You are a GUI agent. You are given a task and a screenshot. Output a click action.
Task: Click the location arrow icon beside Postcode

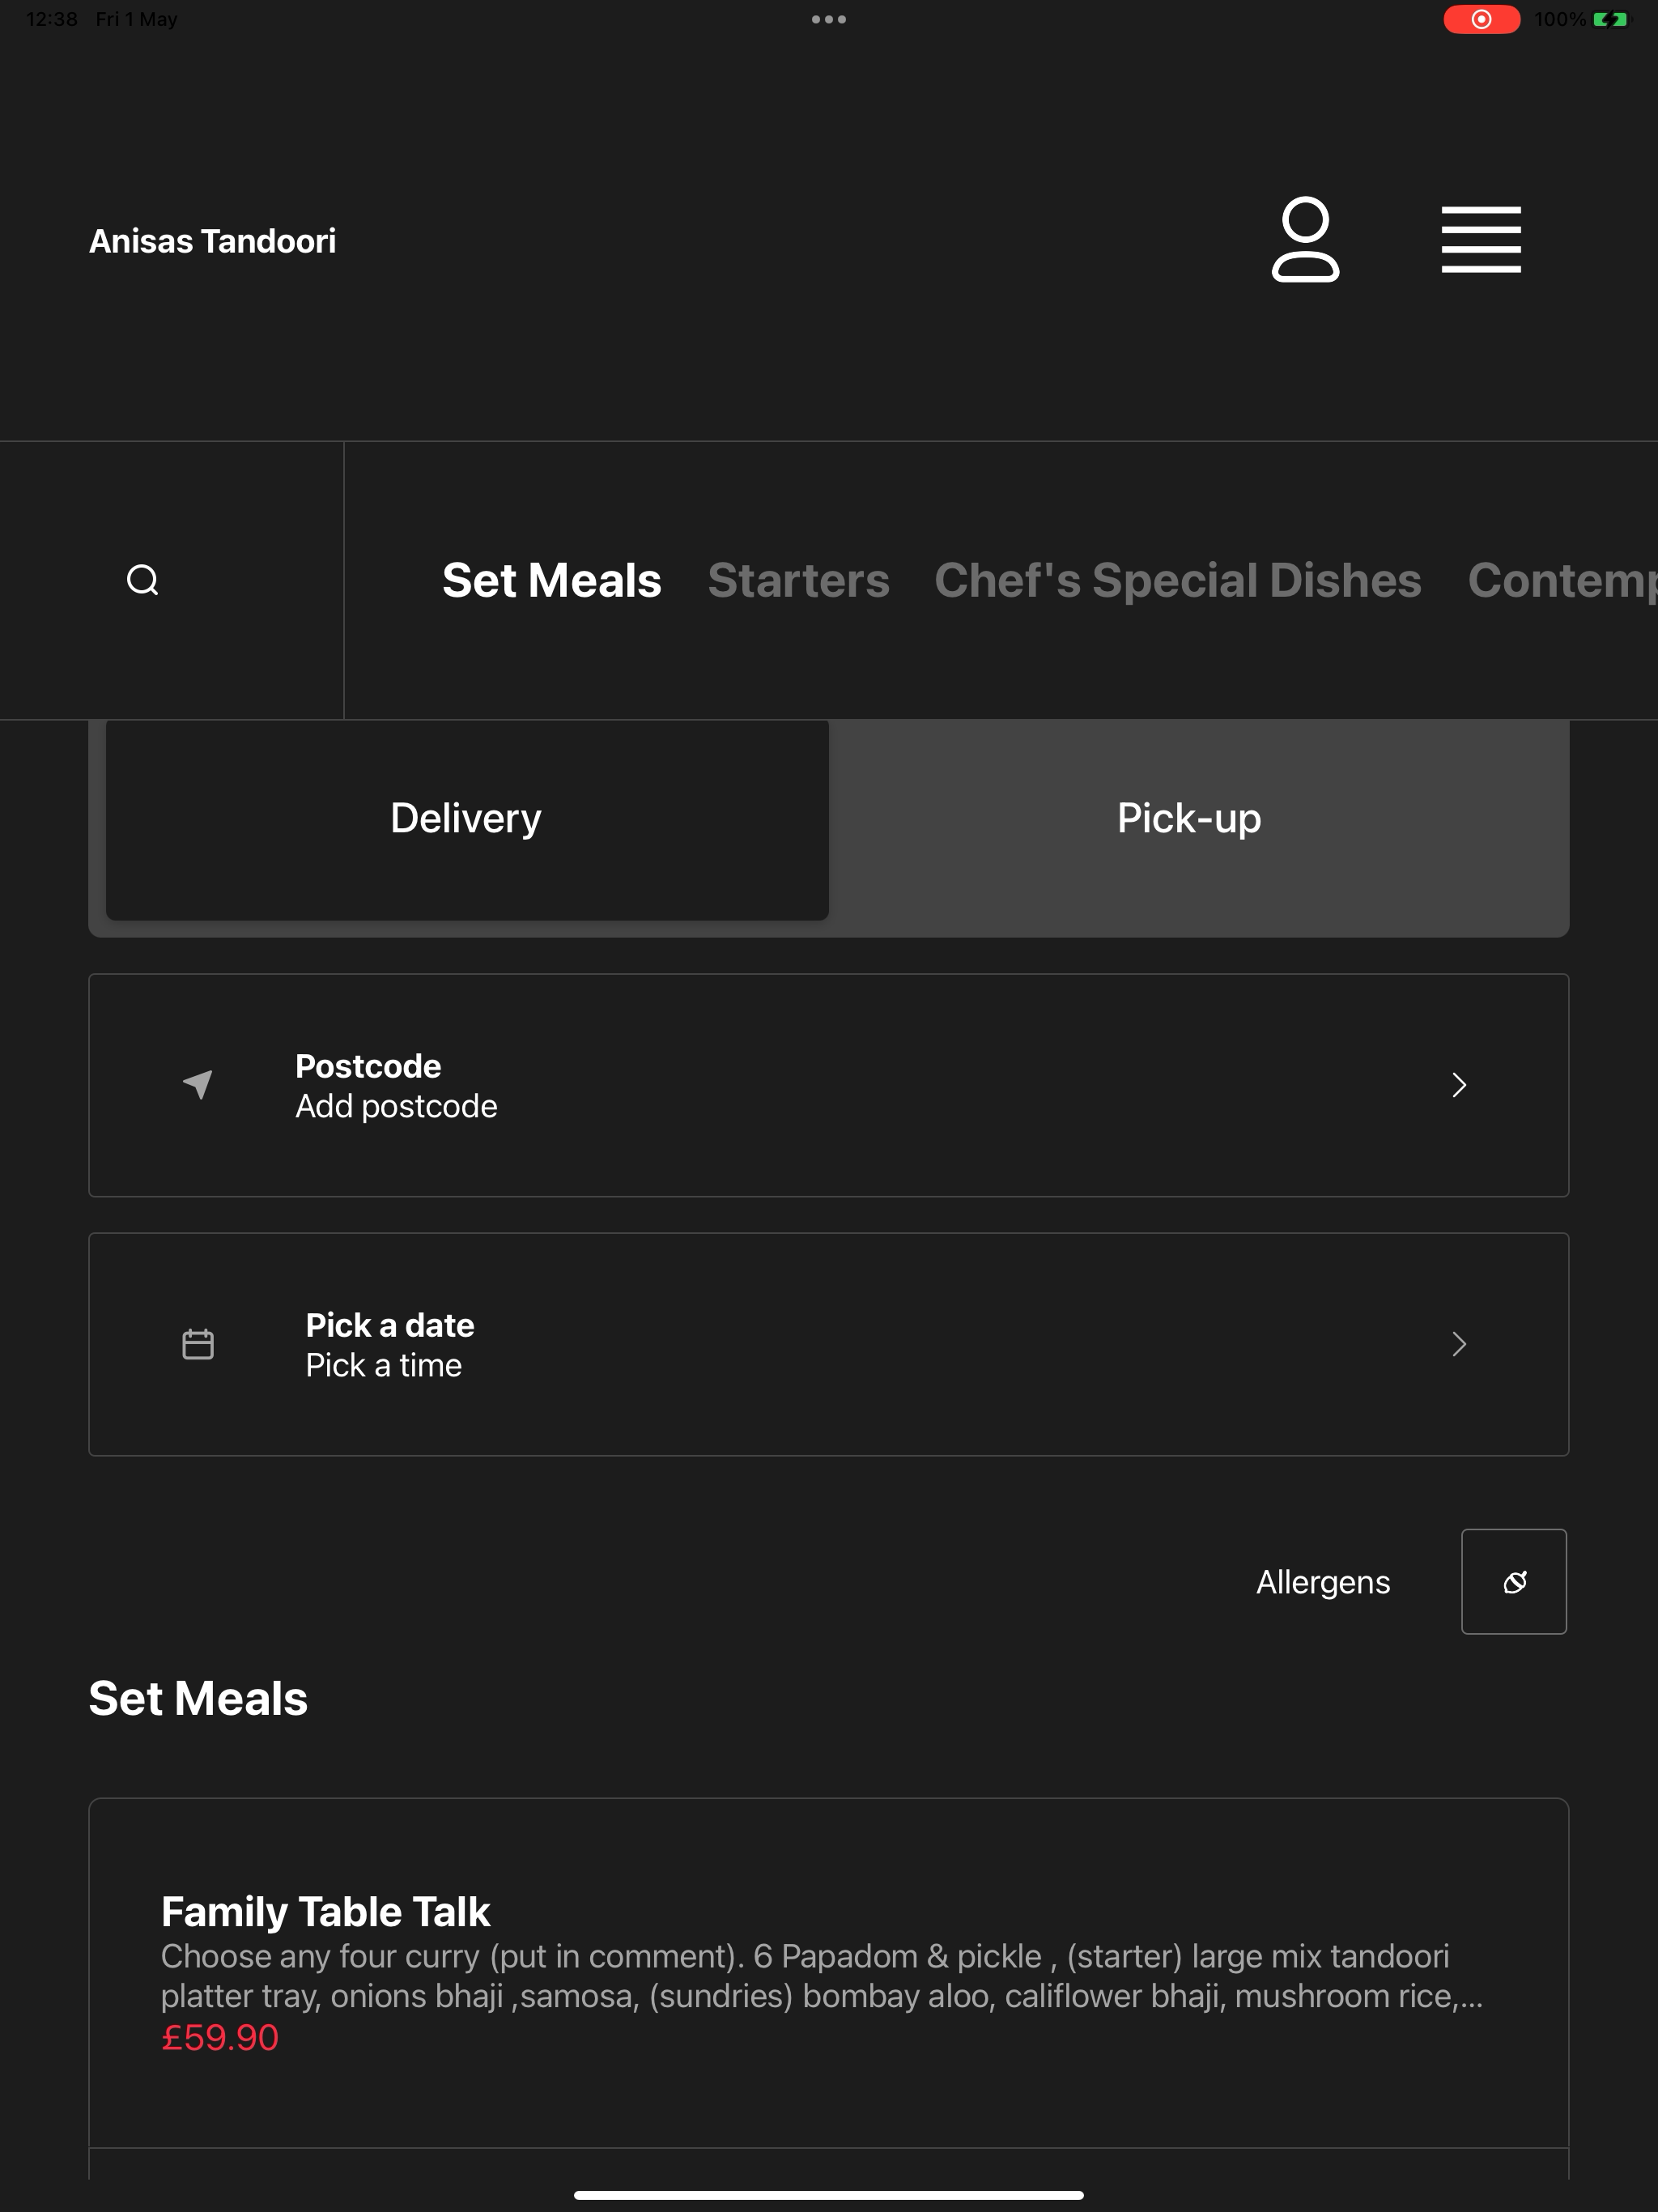click(198, 1084)
